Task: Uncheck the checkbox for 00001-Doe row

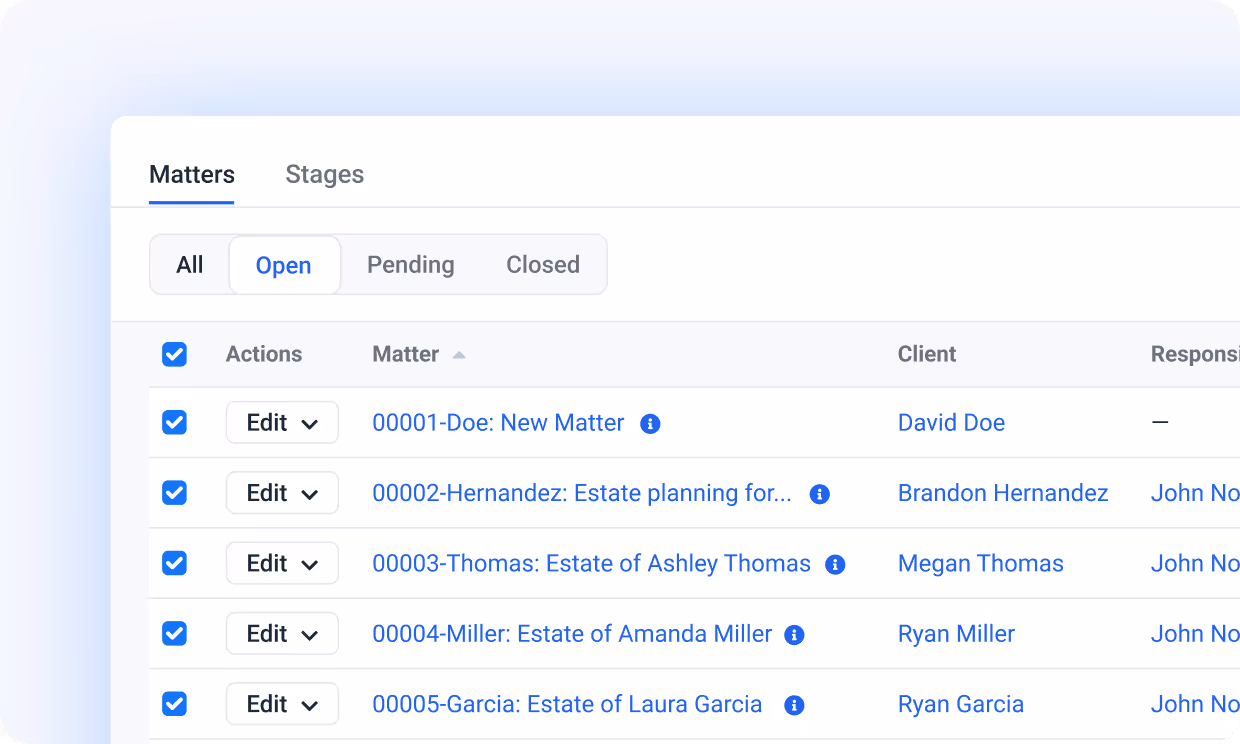Action: [174, 422]
